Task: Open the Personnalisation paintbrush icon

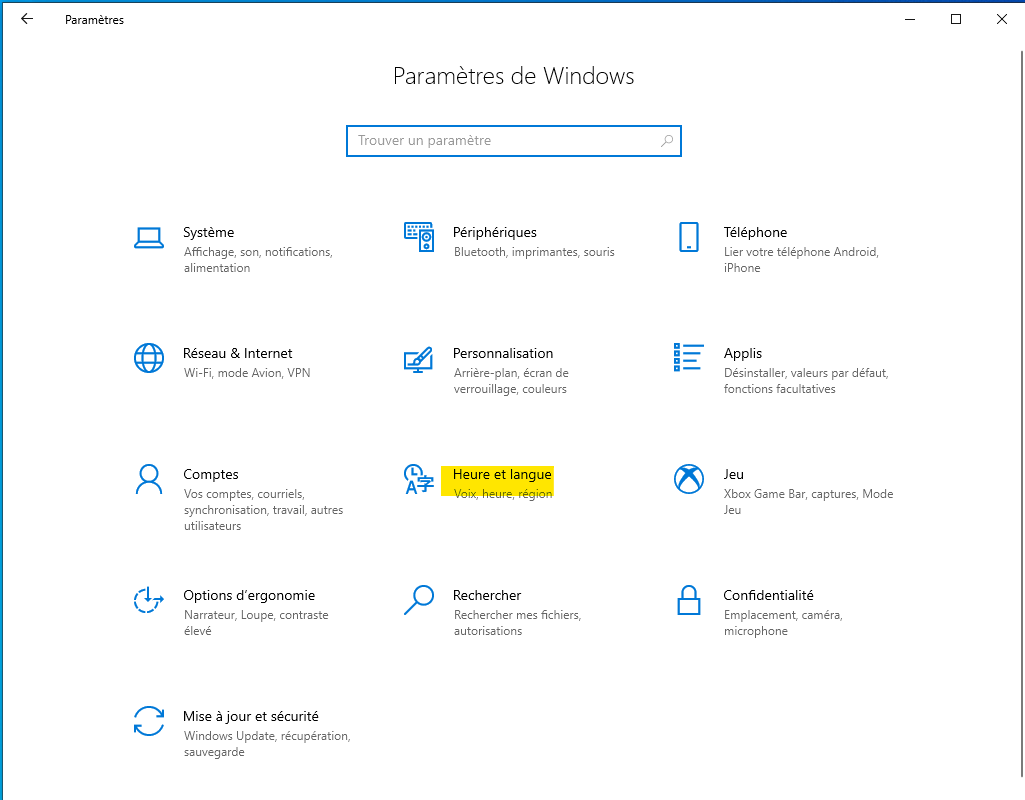Action: pos(419,359)
